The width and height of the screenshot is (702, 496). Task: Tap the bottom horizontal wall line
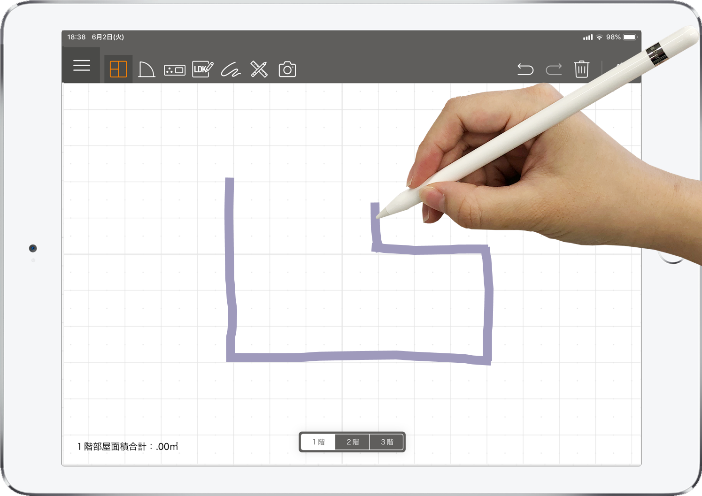pyautogui.click(x=360, y=355)
